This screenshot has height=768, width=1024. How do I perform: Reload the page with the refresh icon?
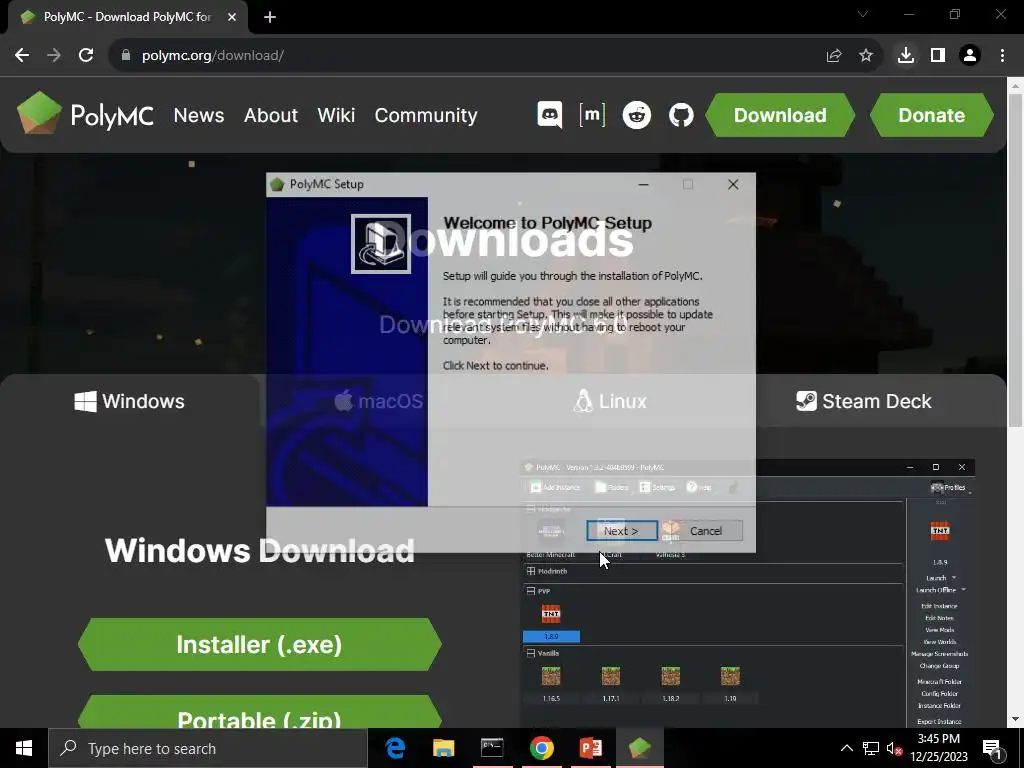point(86,56)
